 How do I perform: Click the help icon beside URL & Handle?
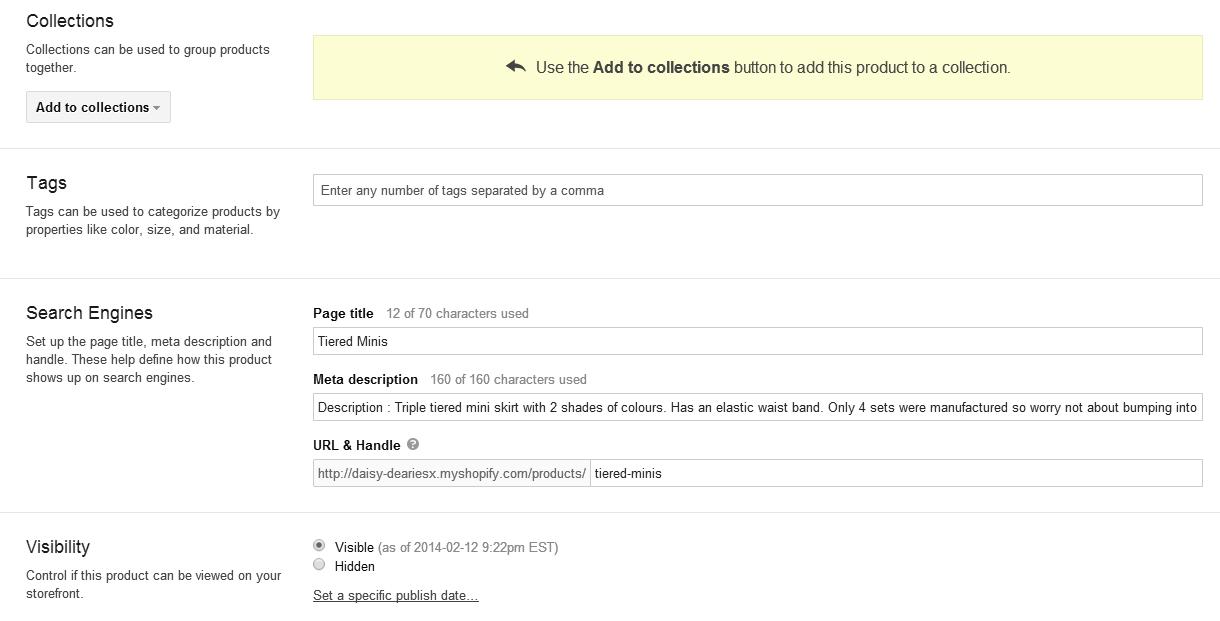(413, 445)
